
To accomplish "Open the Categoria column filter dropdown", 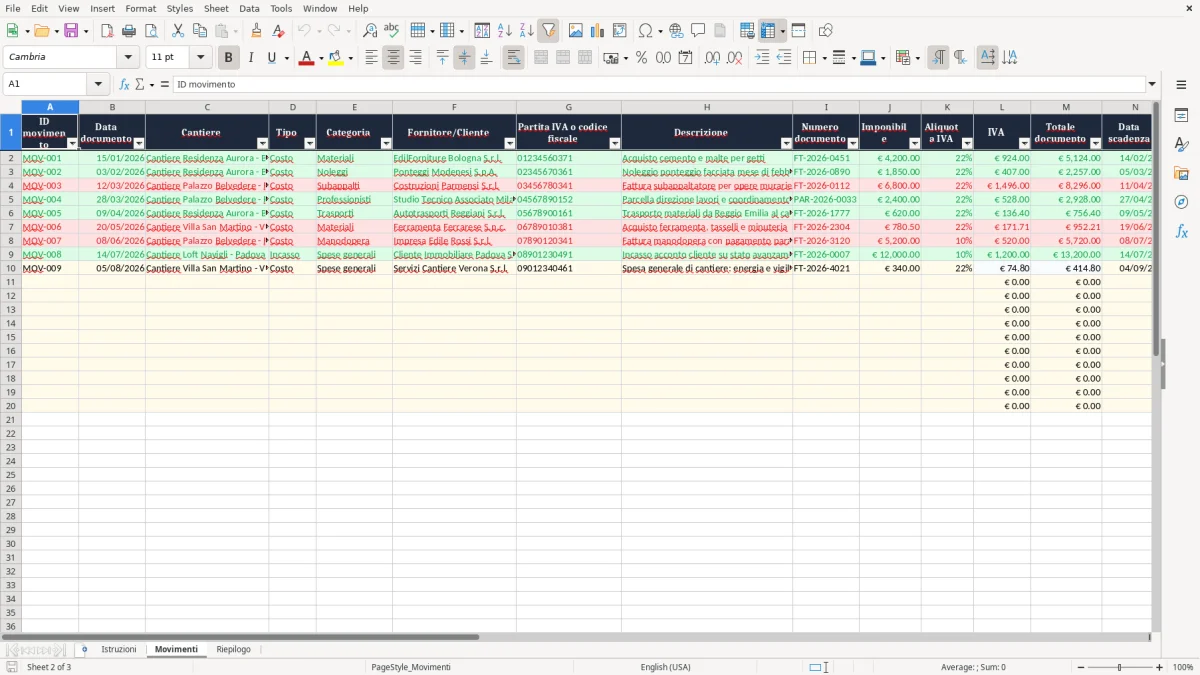I will click(x=386, y=144).
